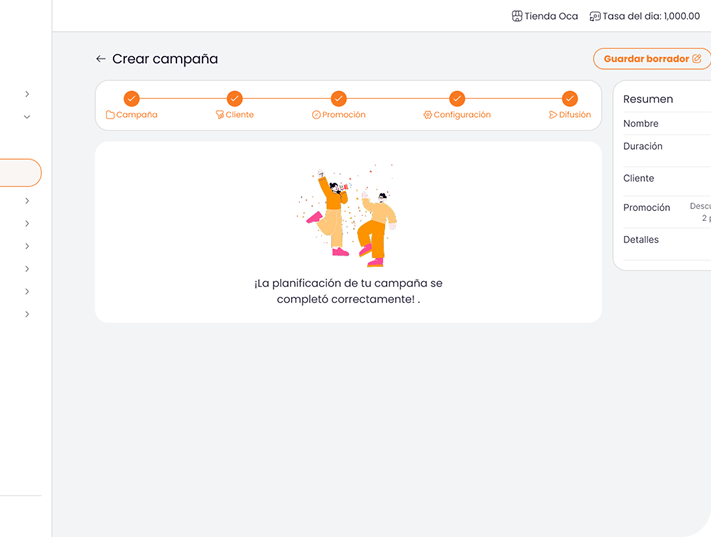Select the Promoción step checkmark circle
This screenshot has height=537, width=711.
tap(338, 98)
